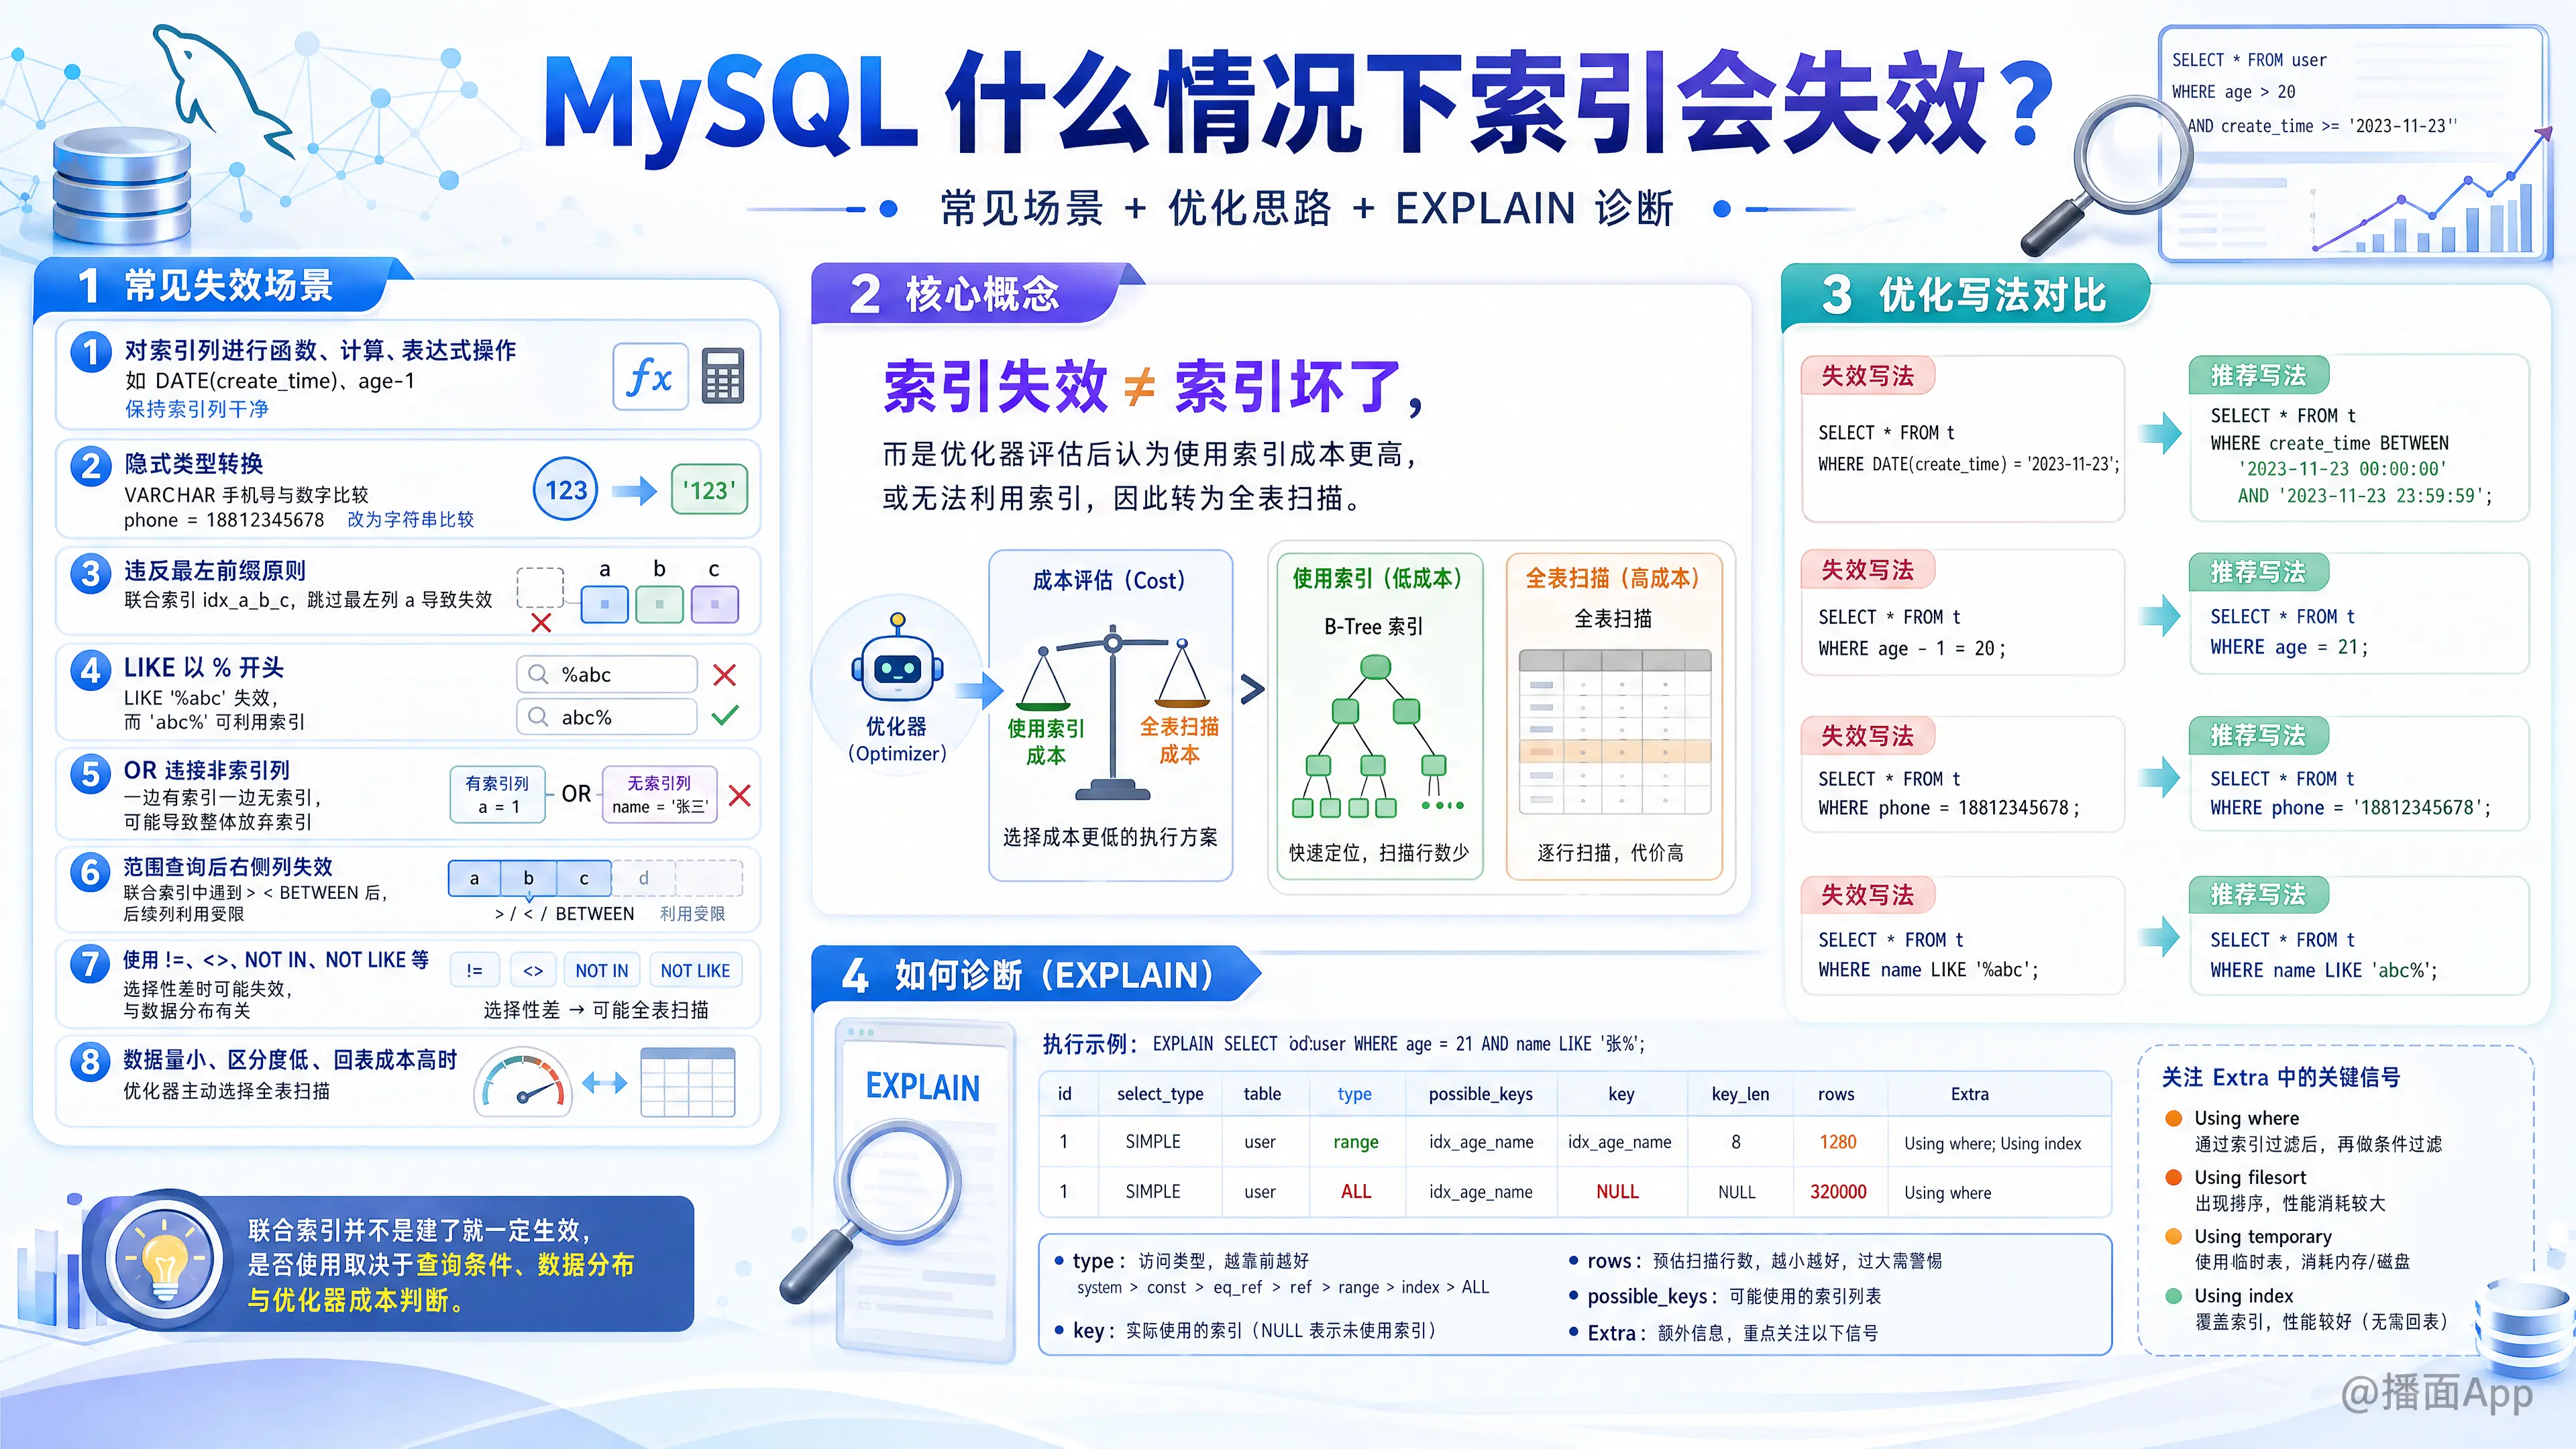The width and height of the screenshot is (2576, 1449).
Task: Click the balance scale cost icon
Action: [x=1113, y=713]
